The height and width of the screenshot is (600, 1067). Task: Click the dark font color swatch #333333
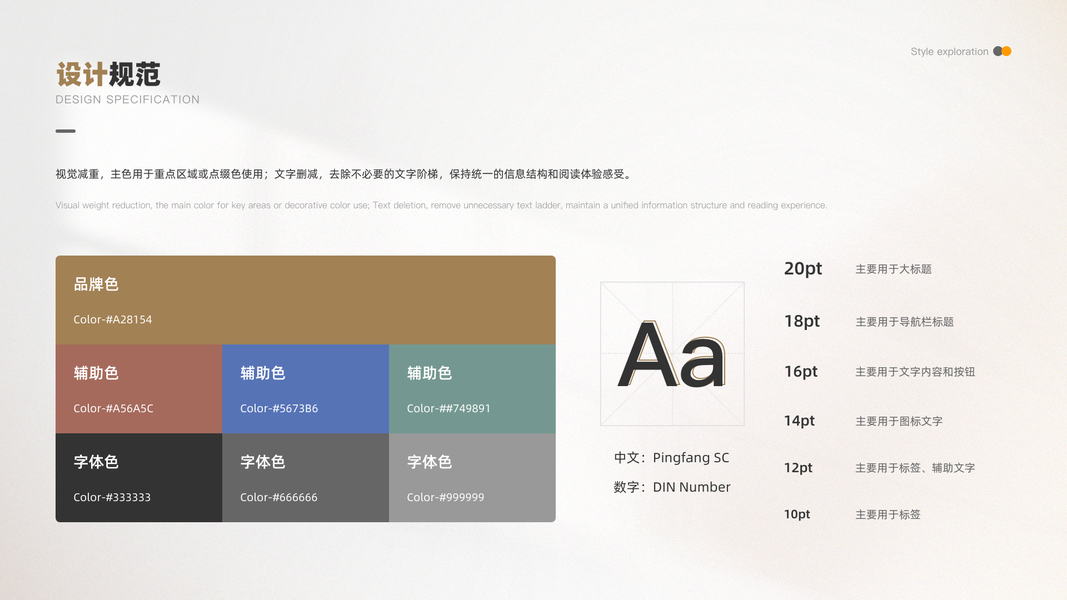pyautogui.click(x=139, y=478)
